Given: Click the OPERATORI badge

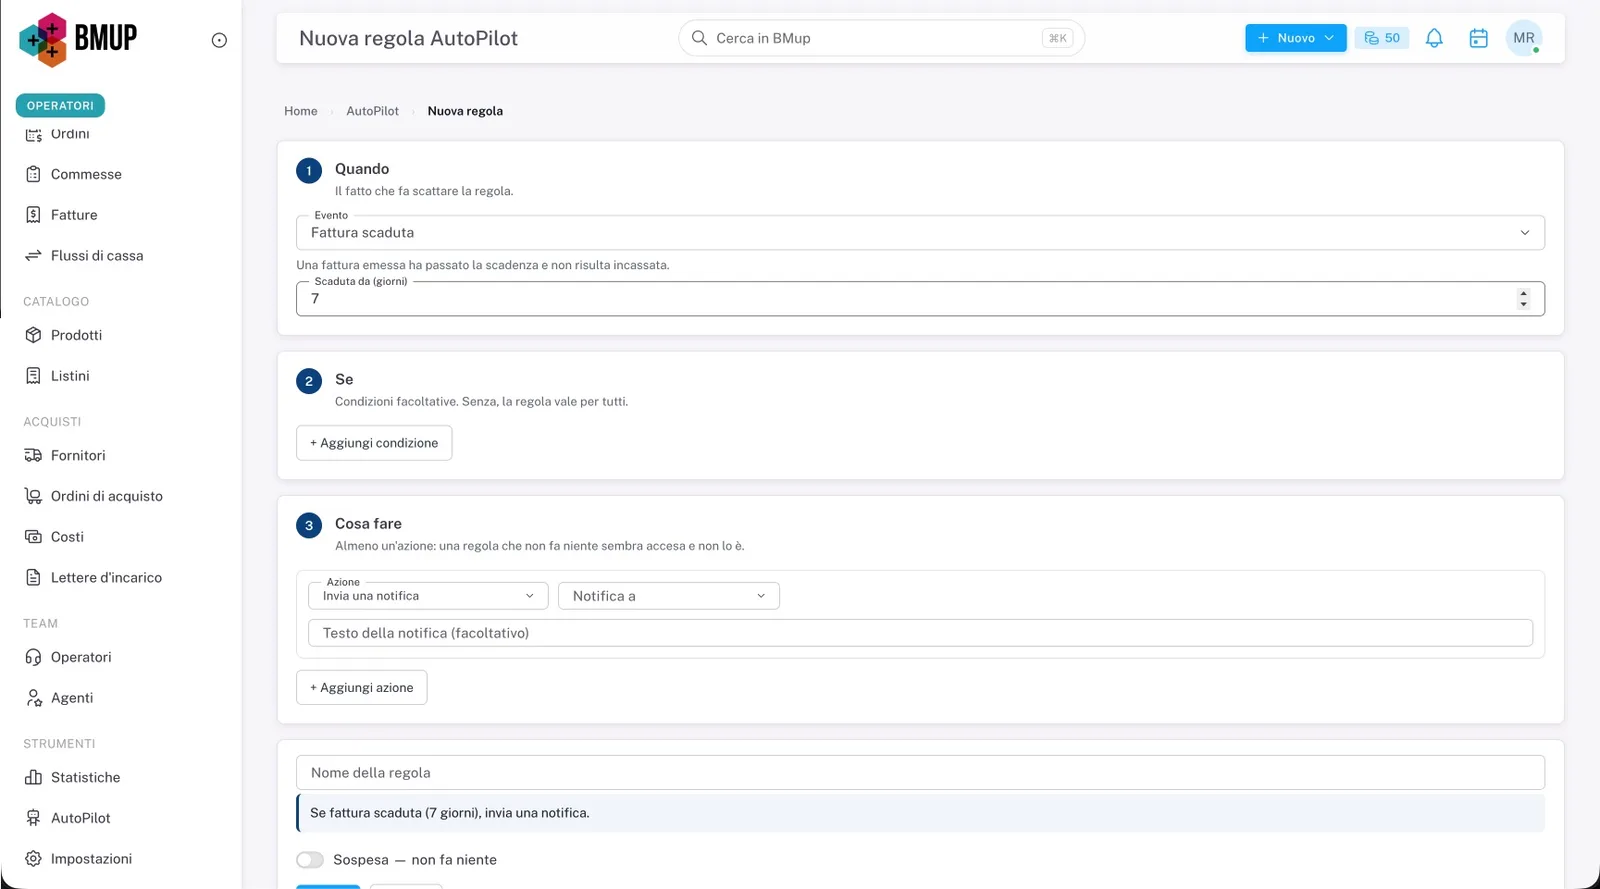Looking at the screenshot, I should [x=60, y=105].
